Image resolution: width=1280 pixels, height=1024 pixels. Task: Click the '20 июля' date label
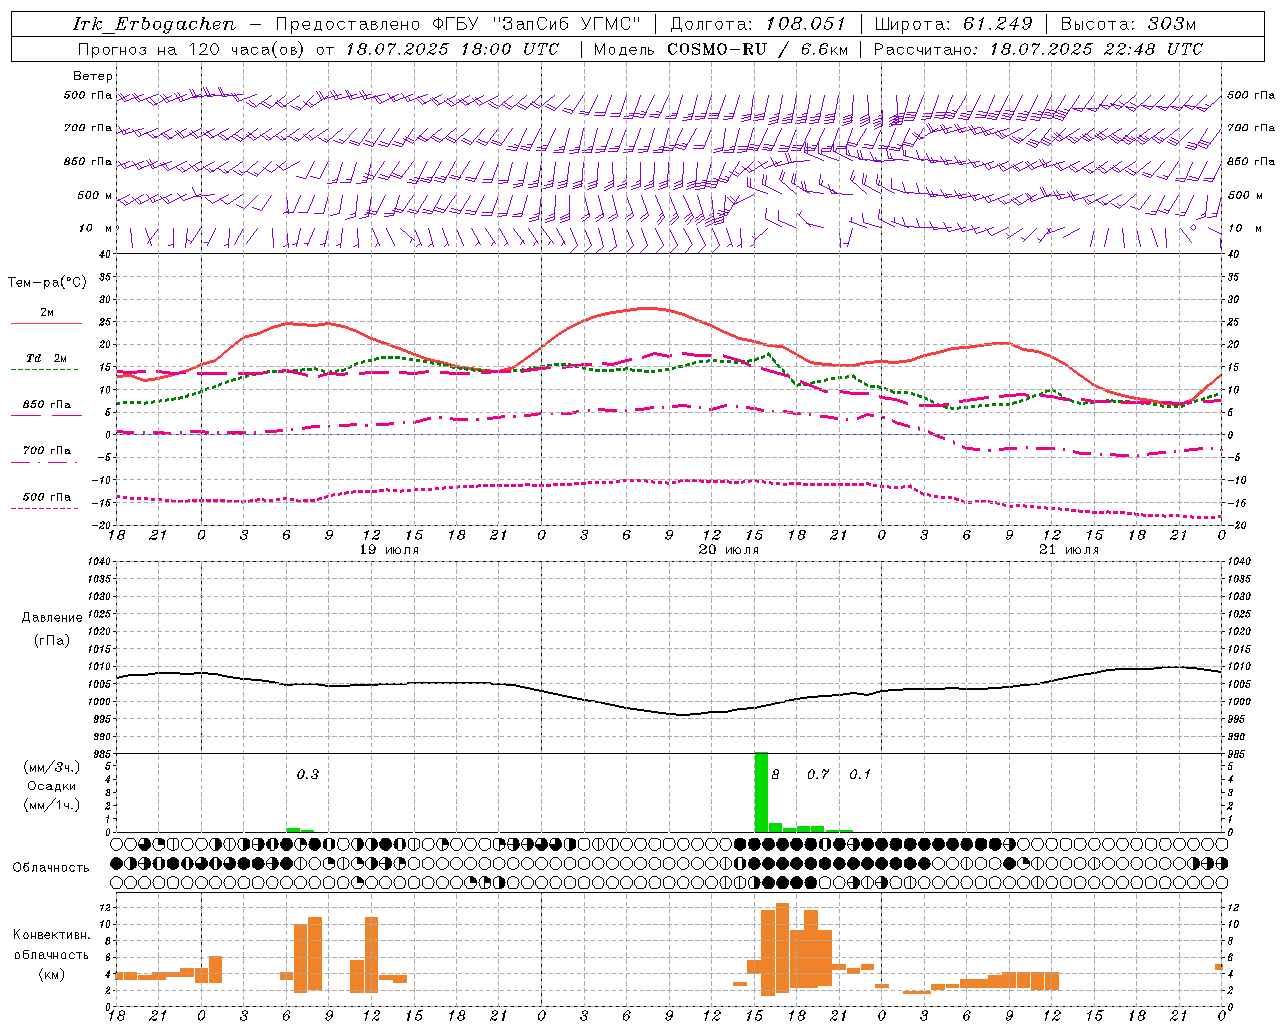click(x=729, y=550)
